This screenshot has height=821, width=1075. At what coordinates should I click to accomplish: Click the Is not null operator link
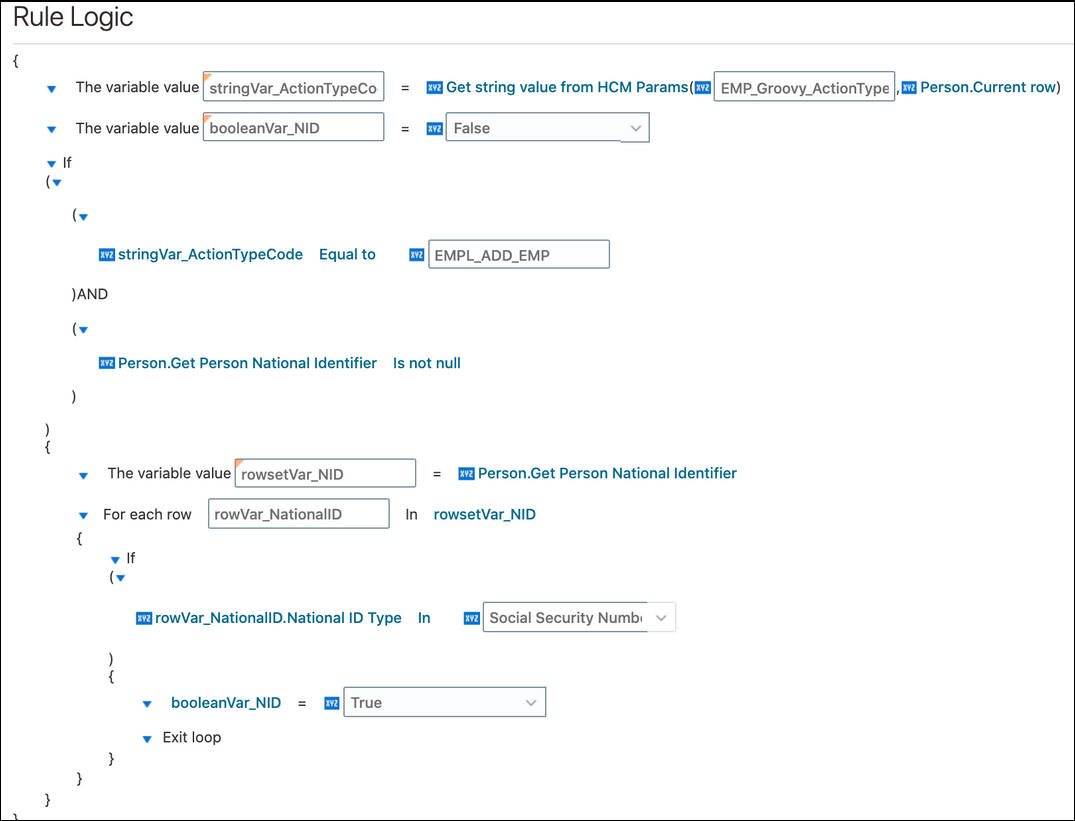[427, 363]
